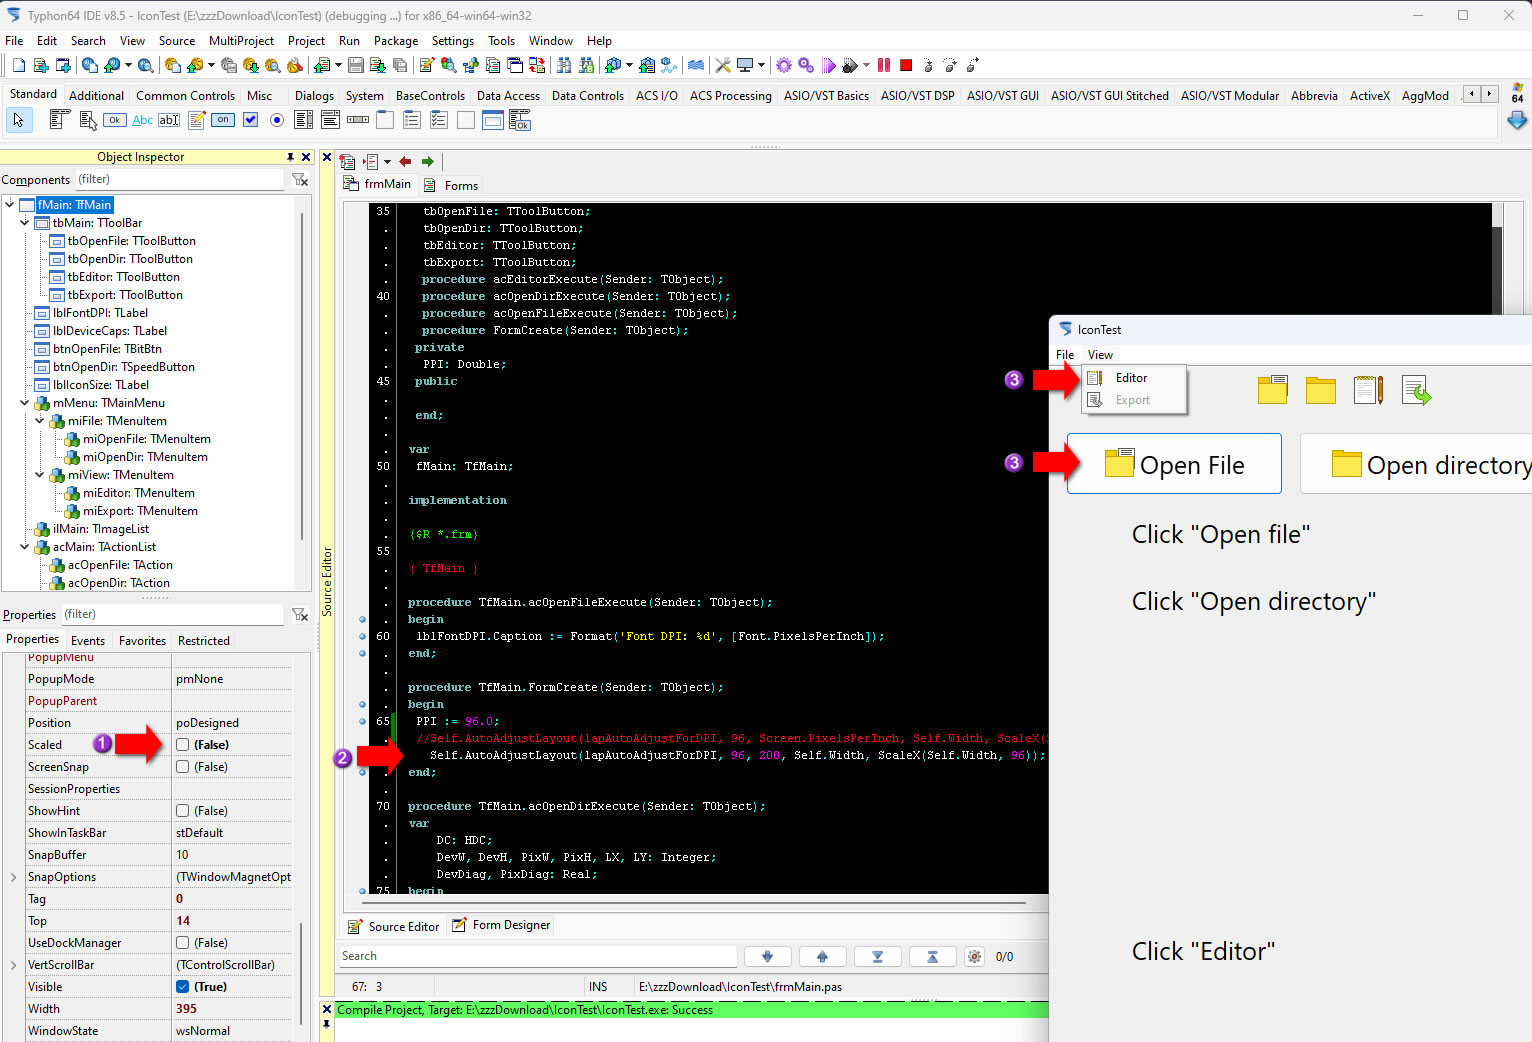This screenshot has height=1042, width=1532.
Task: Open the Project menu
Action: (306, 41)
